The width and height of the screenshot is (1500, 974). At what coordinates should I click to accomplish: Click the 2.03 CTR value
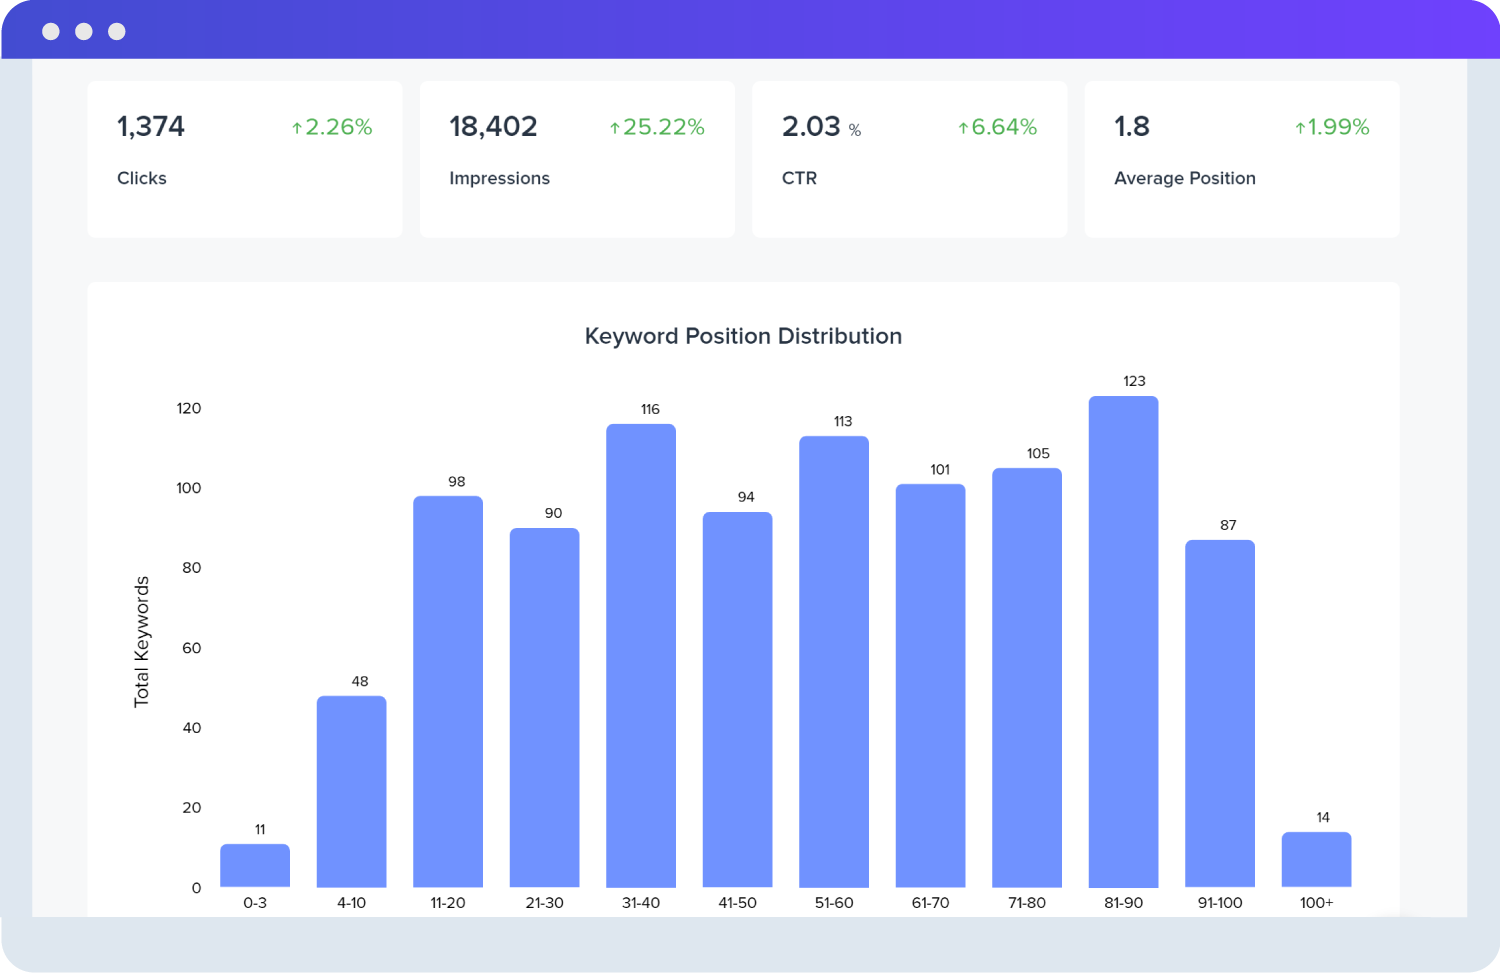click(x=811, y=127)
